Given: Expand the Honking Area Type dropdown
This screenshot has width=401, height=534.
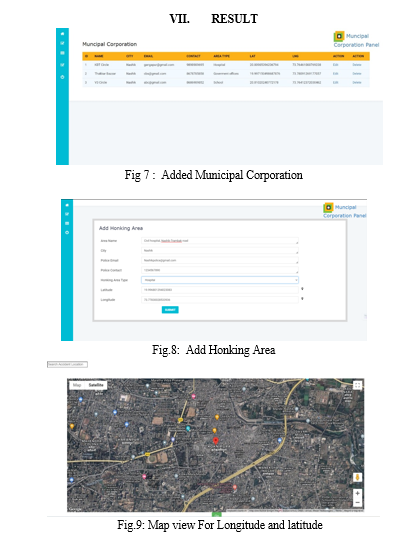Looking at the screenshot, I should [220, 280].
